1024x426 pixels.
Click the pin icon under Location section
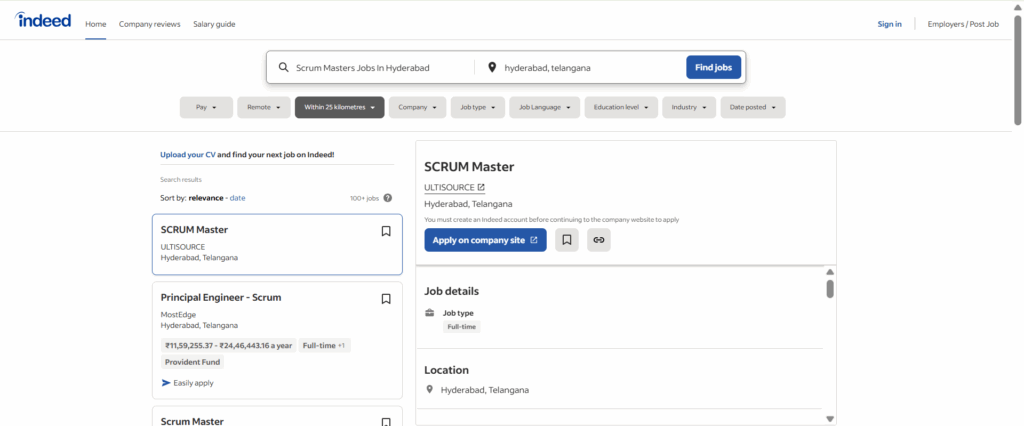pyautogui.click(x=429, y=390)
